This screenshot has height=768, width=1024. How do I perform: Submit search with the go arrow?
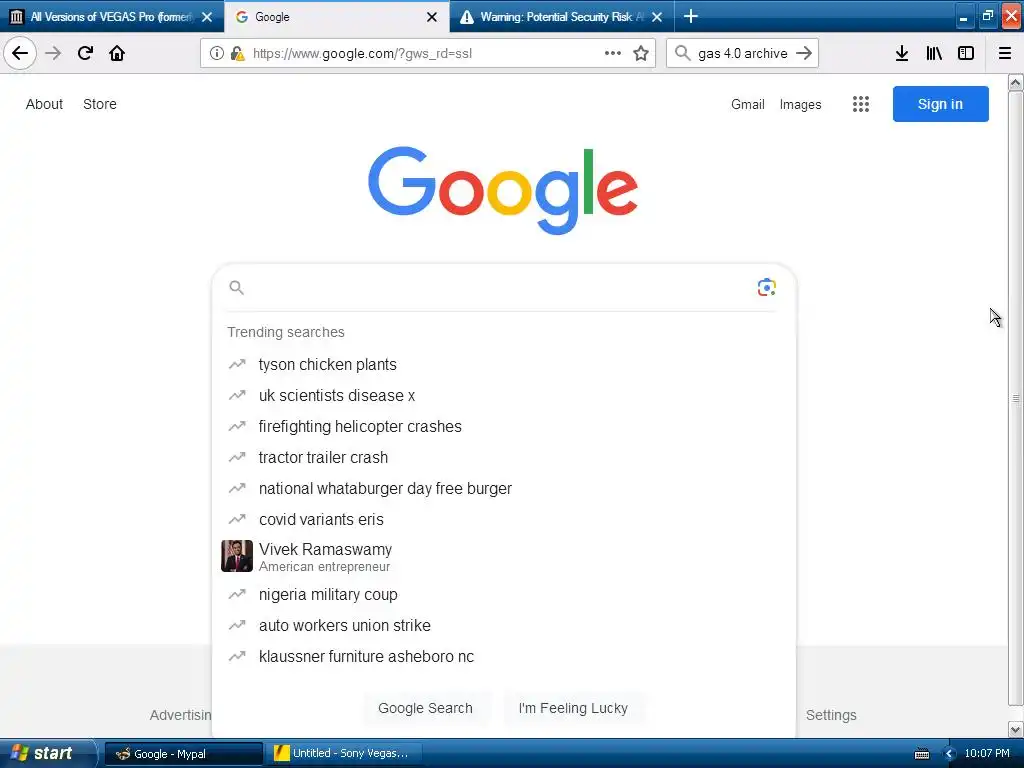[x=804, y=53]
